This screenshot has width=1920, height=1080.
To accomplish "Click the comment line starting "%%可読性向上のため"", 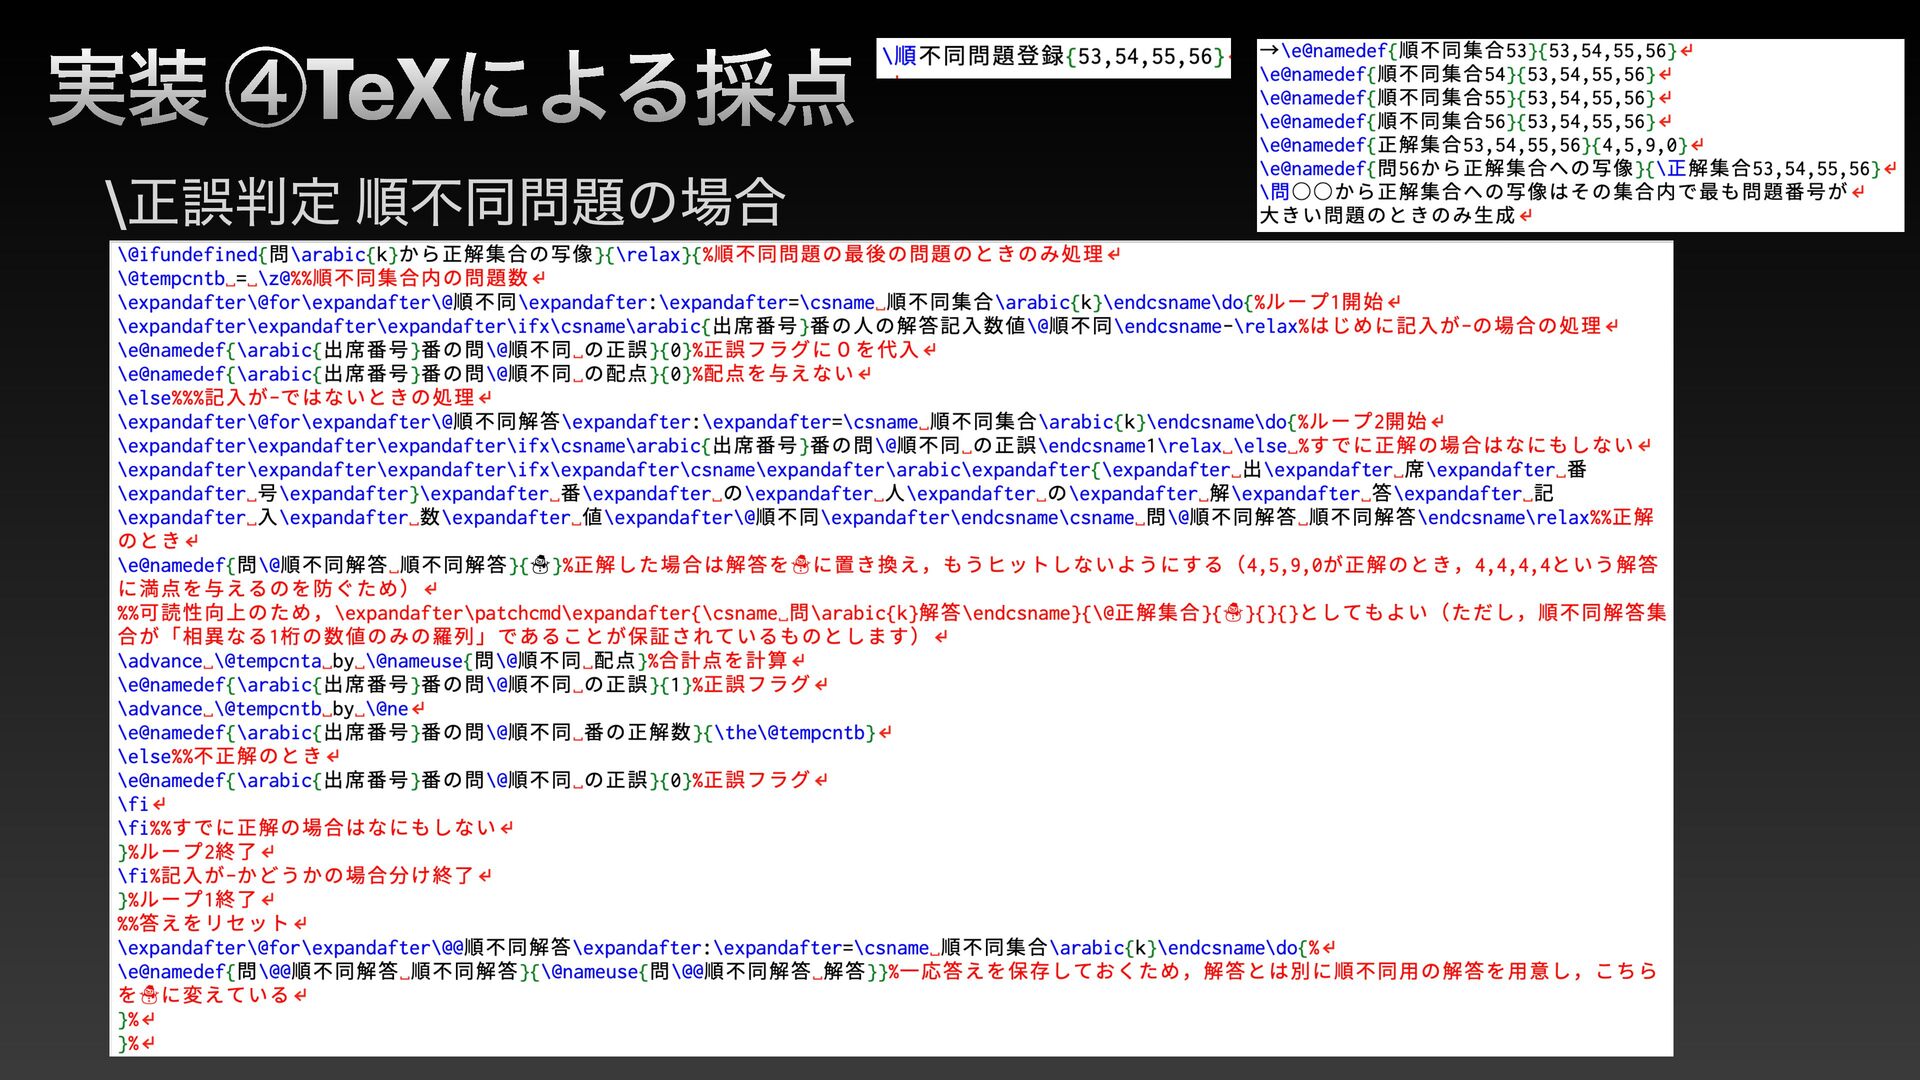I will click(x=892, y=613).
